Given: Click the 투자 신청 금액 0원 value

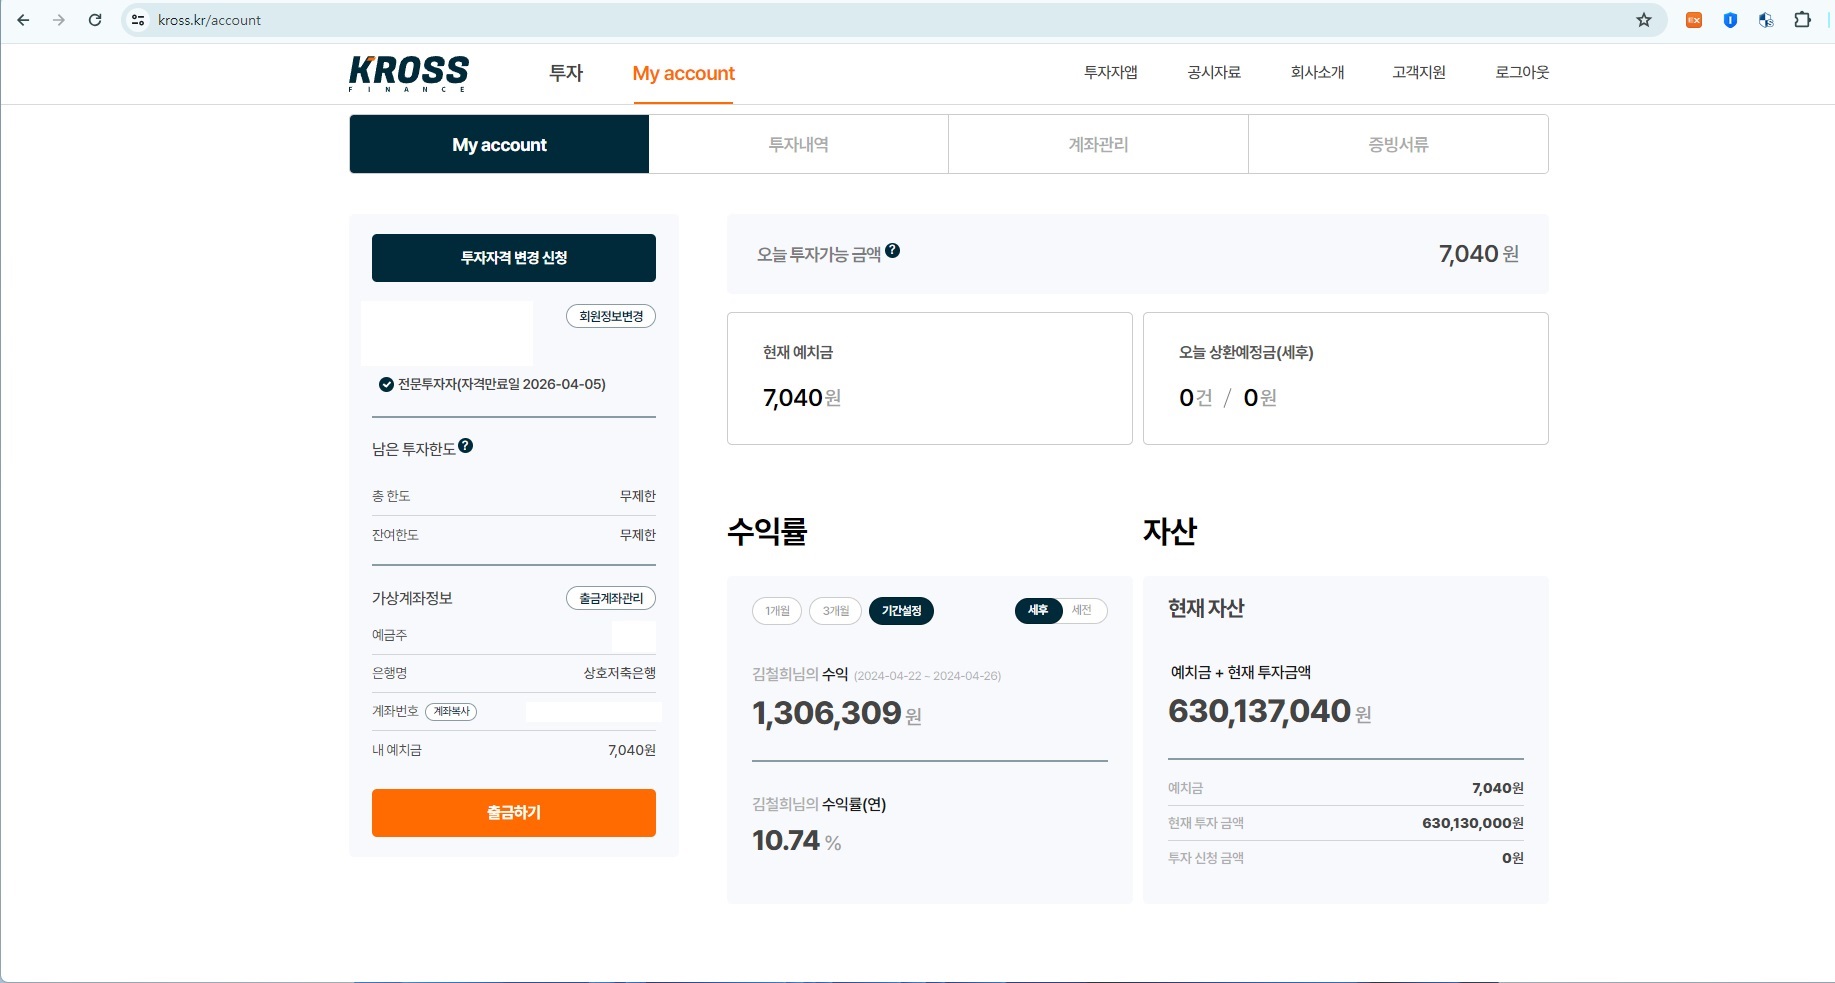Looking at the screenshot, I should pos(1513,858).
